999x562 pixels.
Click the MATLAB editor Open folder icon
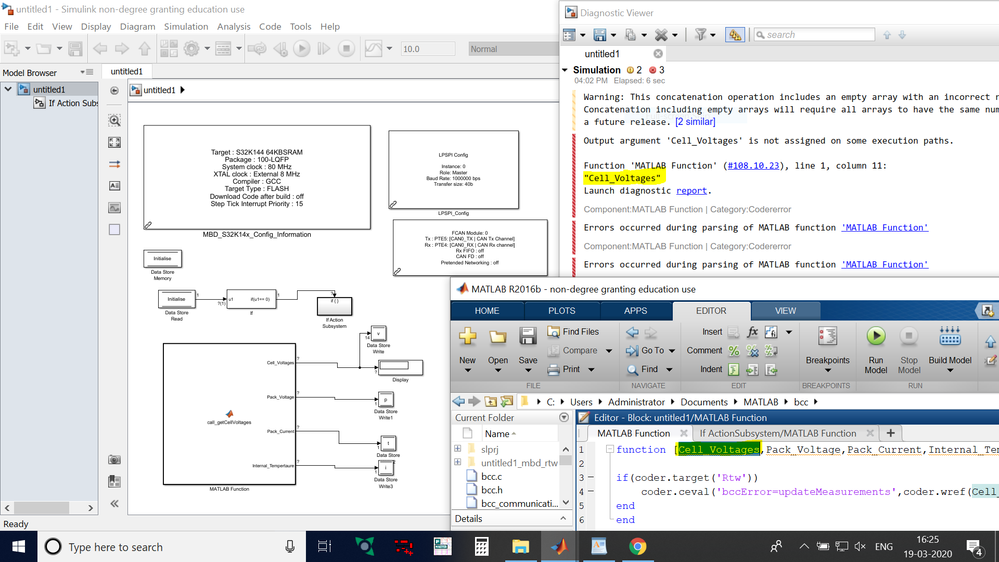pyautogui.click(x=498, y=336)
